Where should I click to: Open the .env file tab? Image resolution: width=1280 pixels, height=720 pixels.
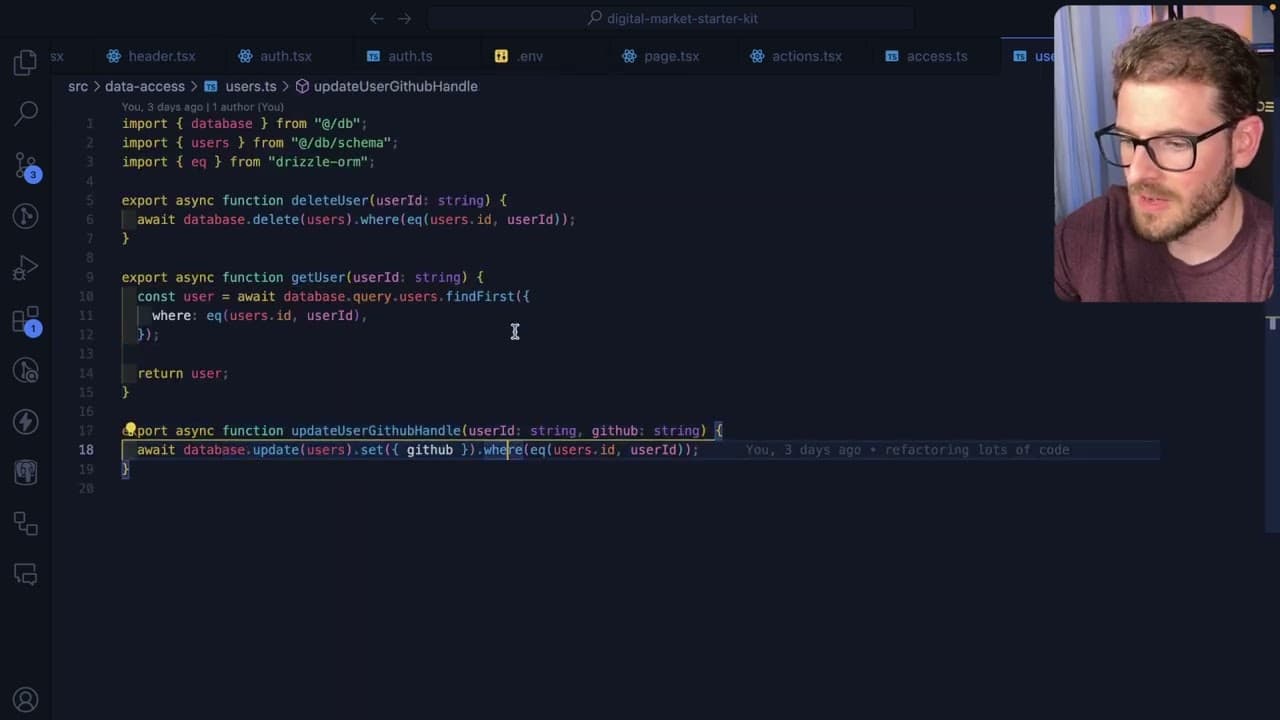(x=520, y=56)
